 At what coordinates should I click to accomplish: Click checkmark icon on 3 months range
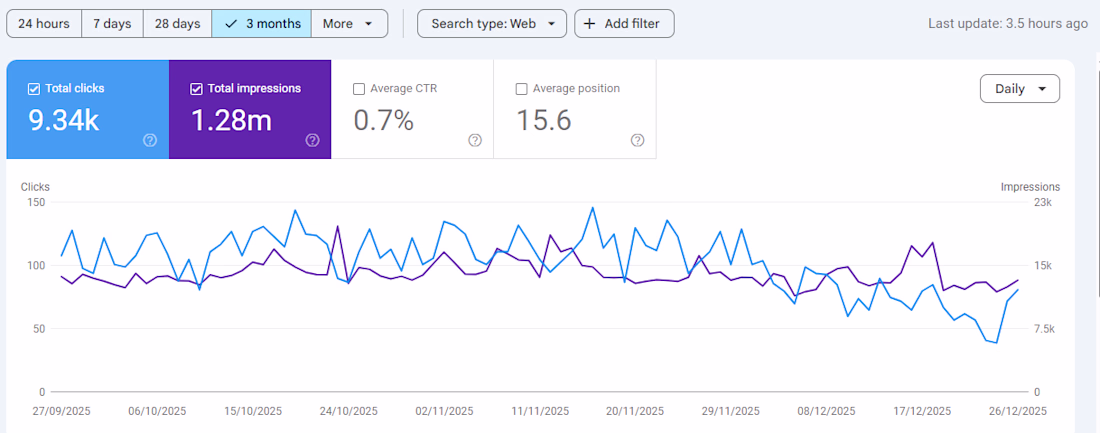231,24
